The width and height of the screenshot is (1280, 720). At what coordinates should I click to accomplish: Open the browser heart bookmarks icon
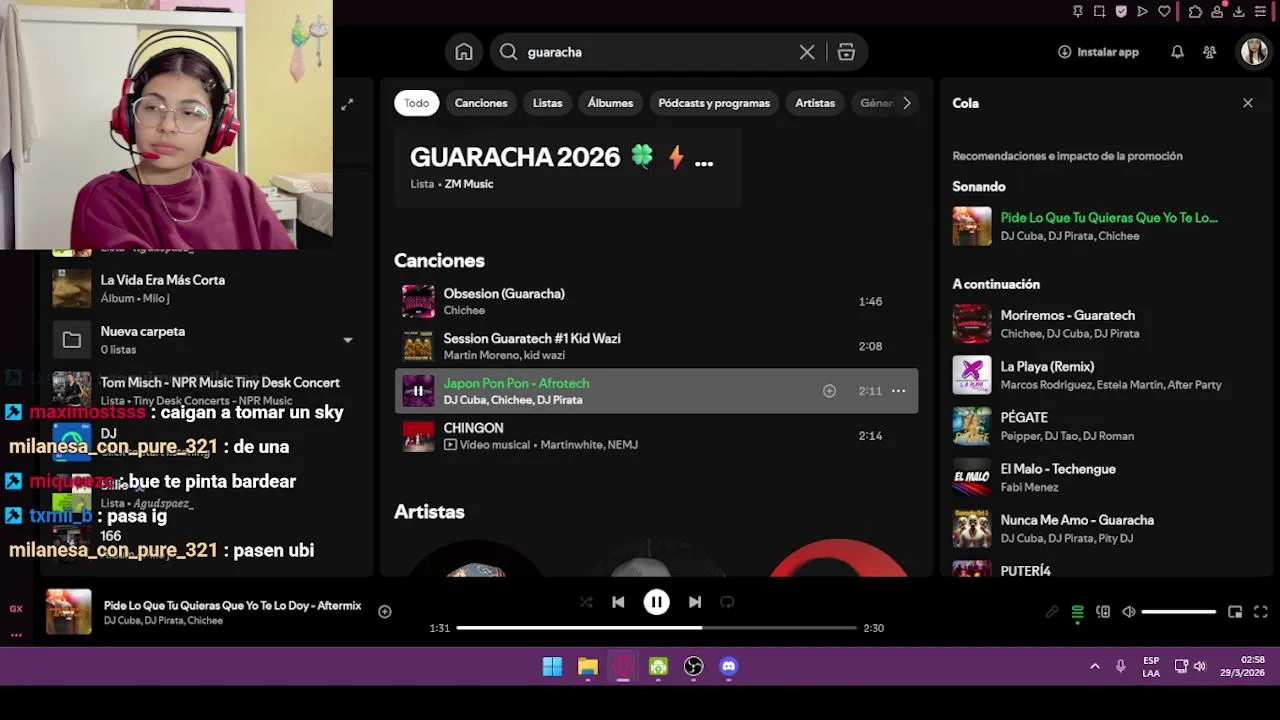pyautogui.click(x=1164, y=11)
